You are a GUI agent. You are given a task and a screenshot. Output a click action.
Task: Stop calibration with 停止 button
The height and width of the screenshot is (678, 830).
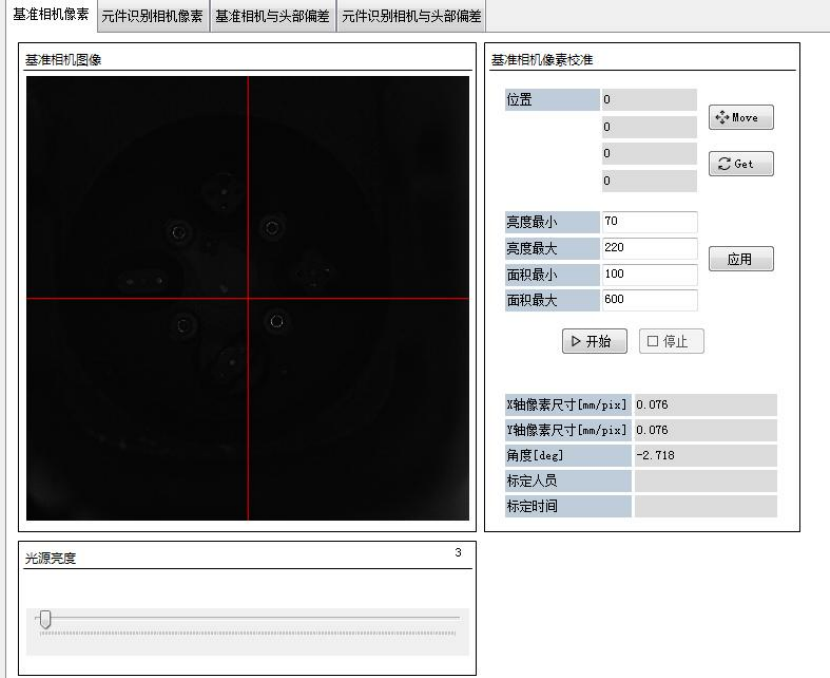(x=671, y=341)
